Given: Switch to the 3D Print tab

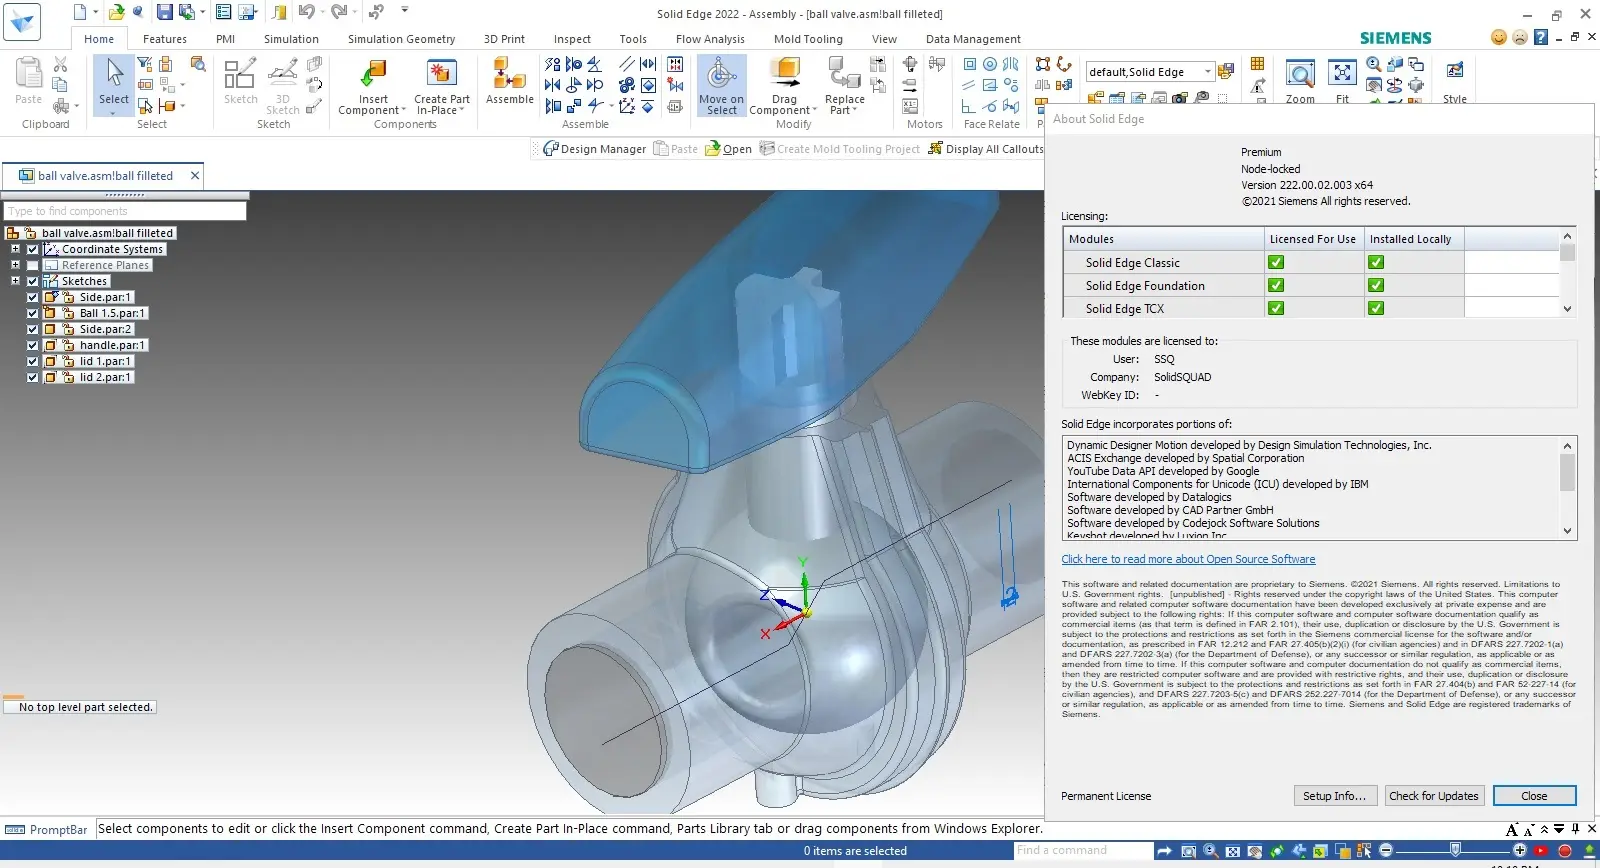Looking at the screenshot, I should [504, 39].
